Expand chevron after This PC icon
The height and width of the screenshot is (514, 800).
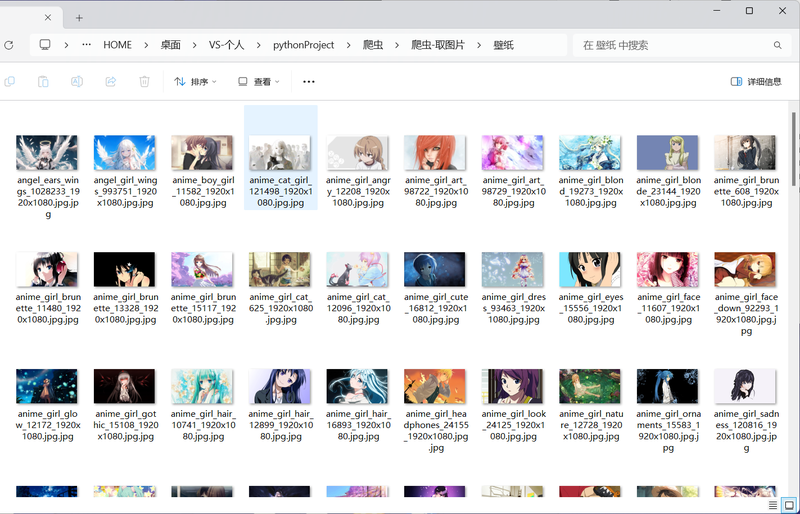tap(66, 45)
